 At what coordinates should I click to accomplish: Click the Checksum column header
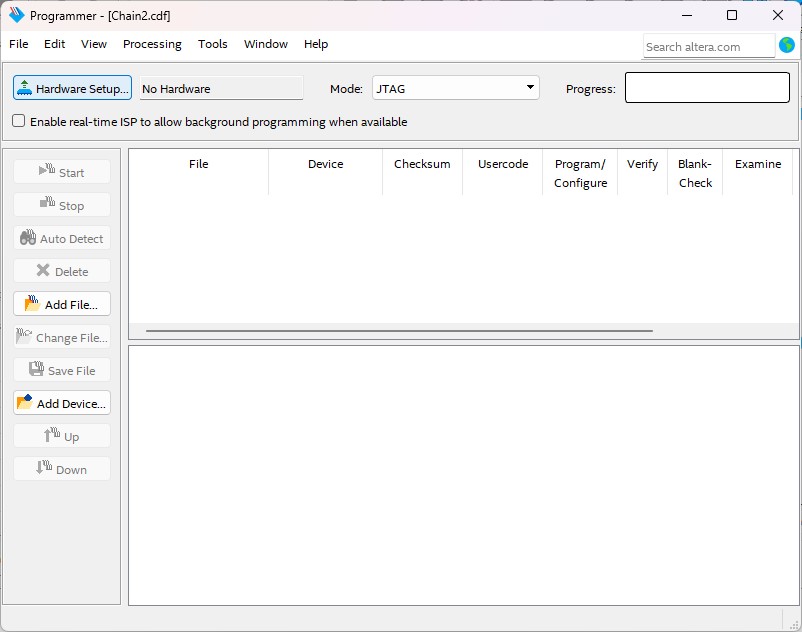tap(422, 172)
